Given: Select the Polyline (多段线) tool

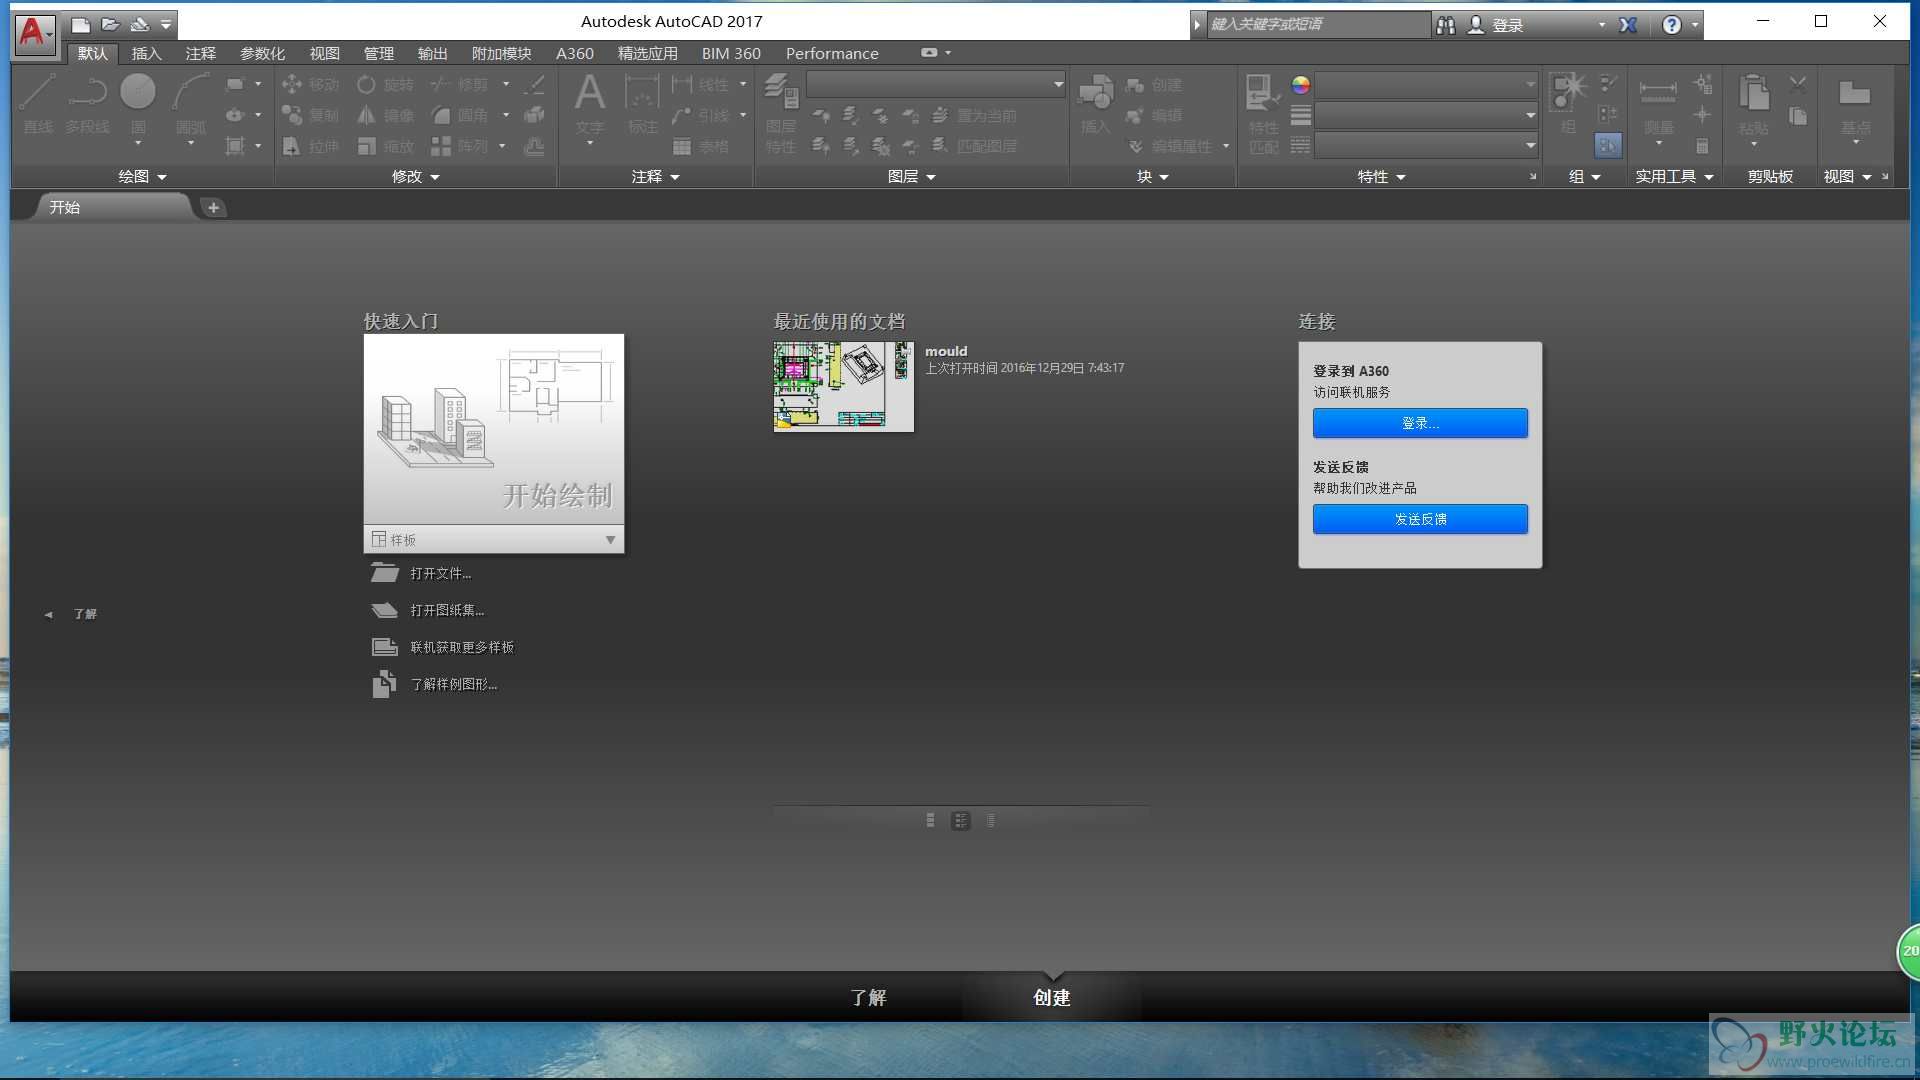Looking at the screenshot, I should click(x=88, y=104).
